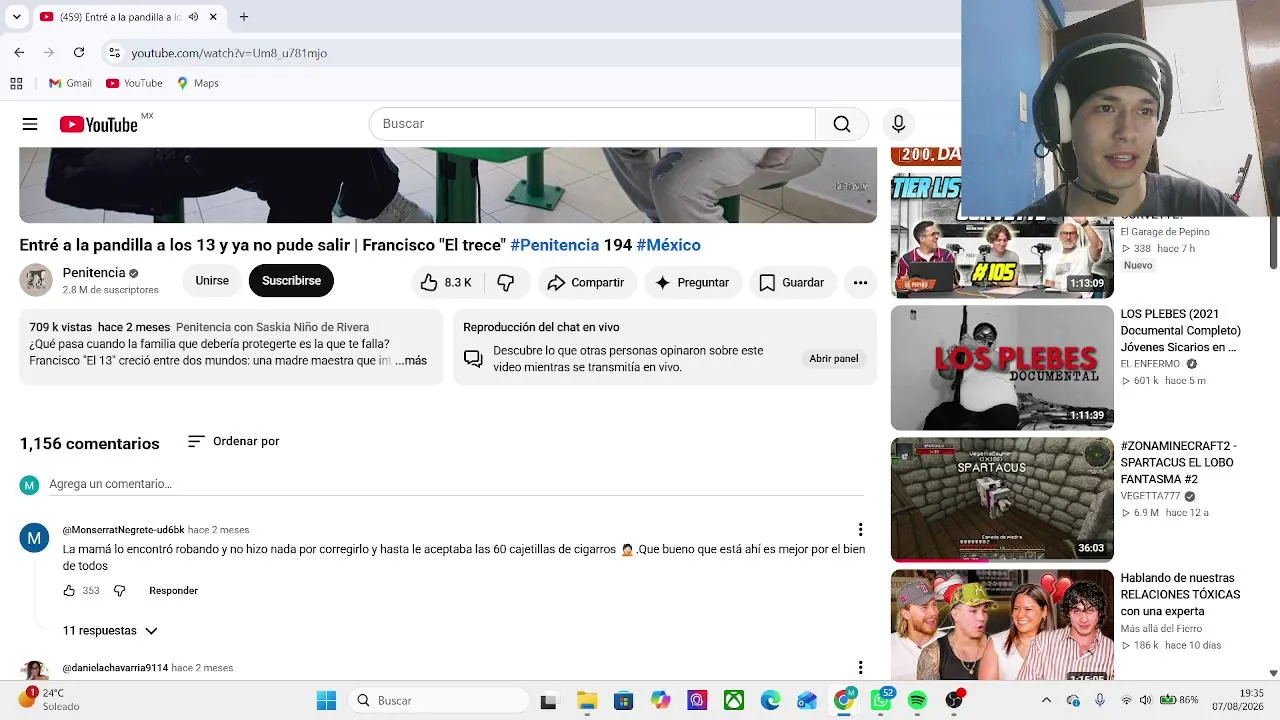Open the Spartacus Minecraft video thumbnail
The image size is (1280, 720).
[1002, 500]
